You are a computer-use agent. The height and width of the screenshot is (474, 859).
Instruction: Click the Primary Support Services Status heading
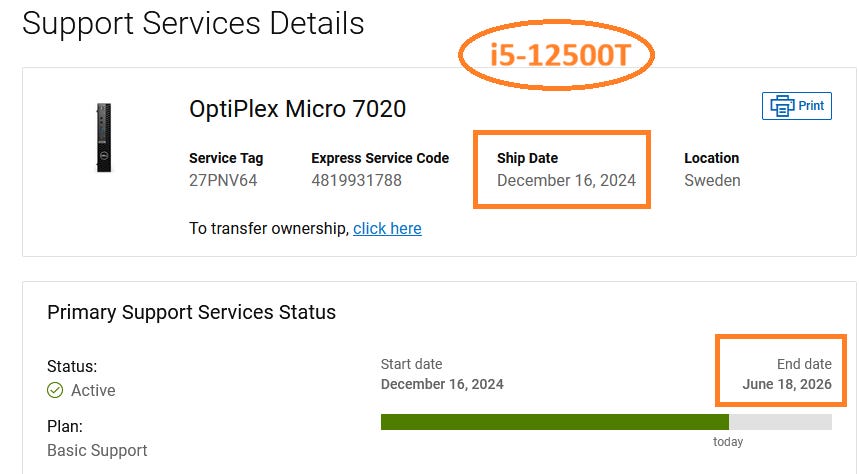tap(191, 312)
